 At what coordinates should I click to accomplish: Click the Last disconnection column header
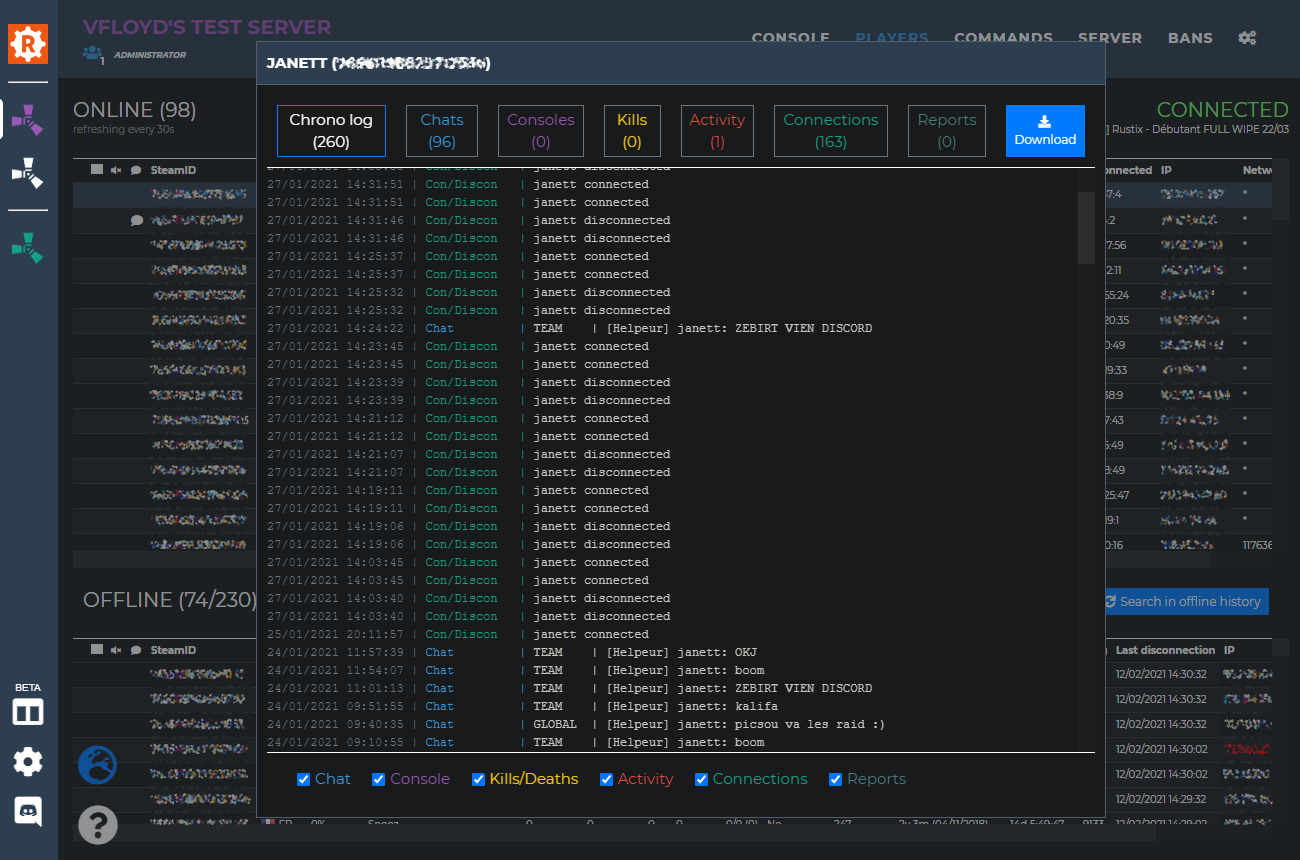[x=1165, y=650]
